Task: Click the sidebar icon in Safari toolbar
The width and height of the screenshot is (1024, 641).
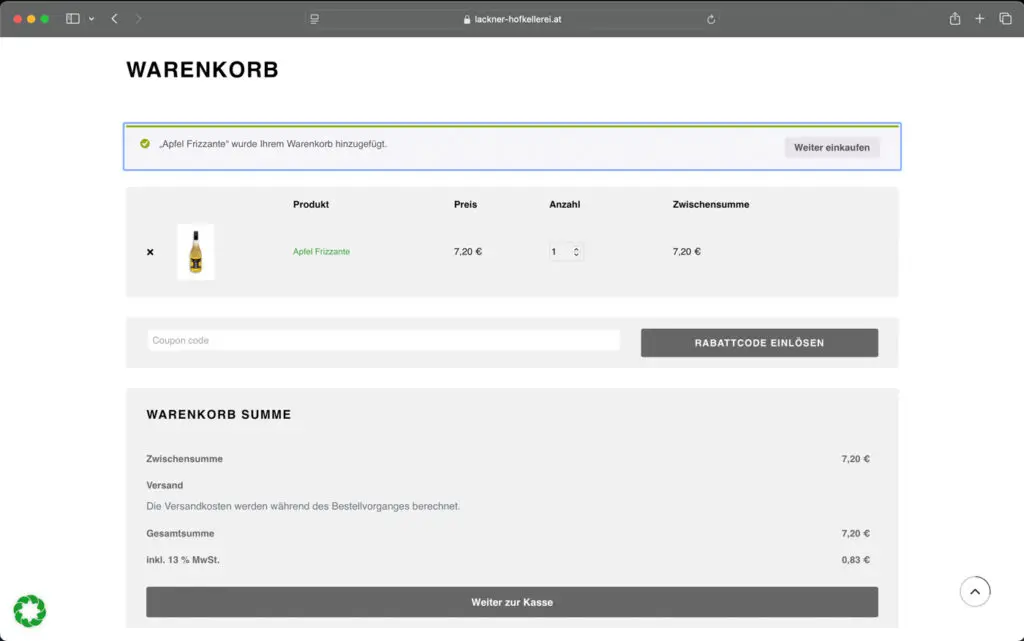Action: 71,18
